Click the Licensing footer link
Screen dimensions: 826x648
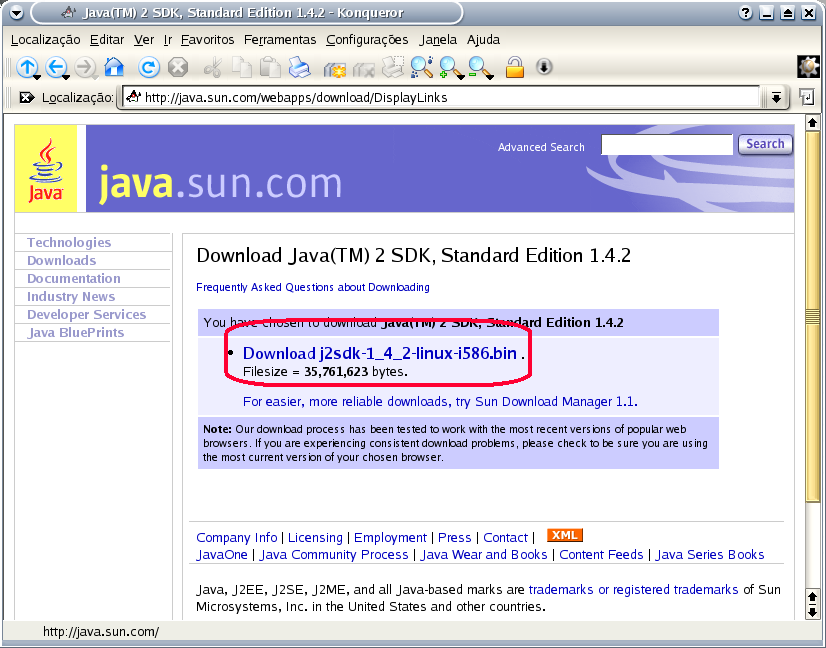click(315, 537)
